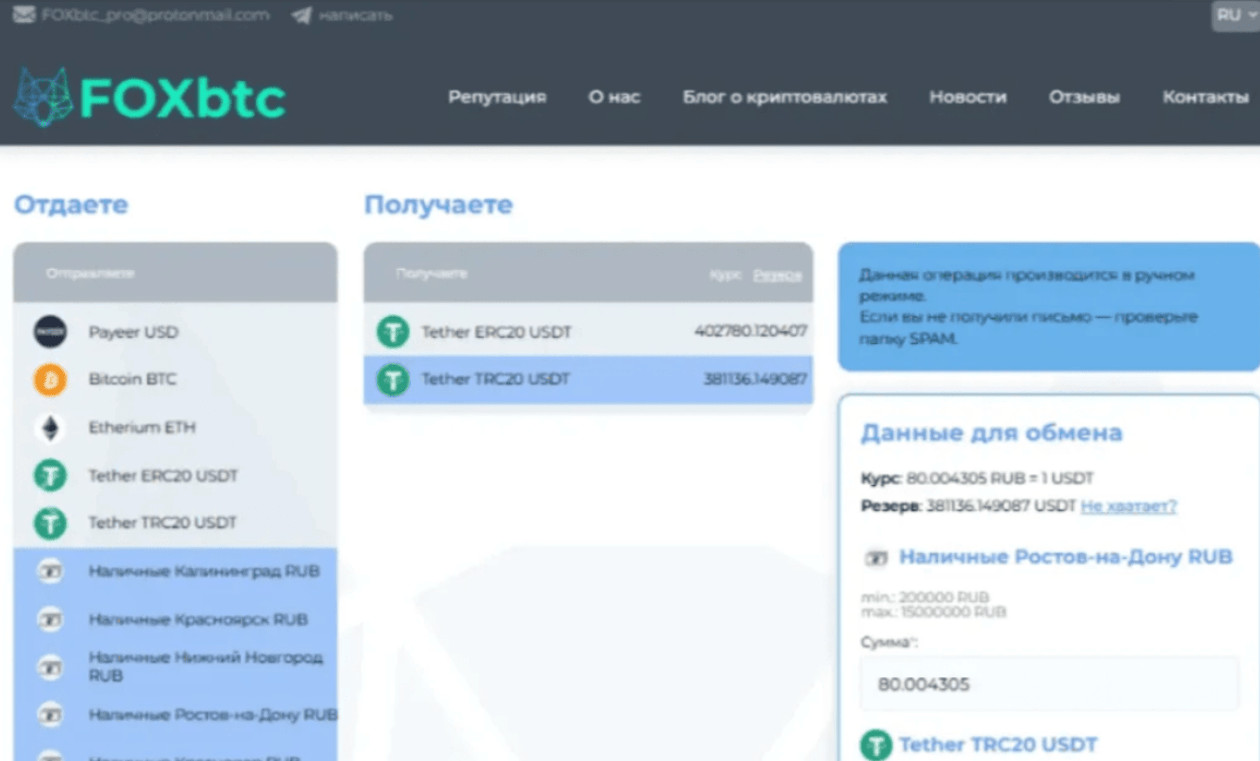The width and height of the screenshot is (1260, 761).
Task: Click the Не хватает? link
Action: [x=1129, y=506]
